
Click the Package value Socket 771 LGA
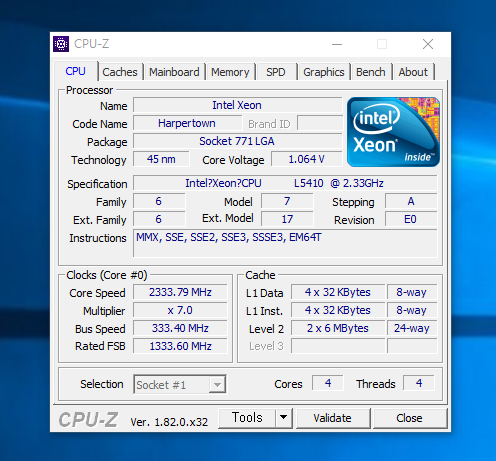237,141
